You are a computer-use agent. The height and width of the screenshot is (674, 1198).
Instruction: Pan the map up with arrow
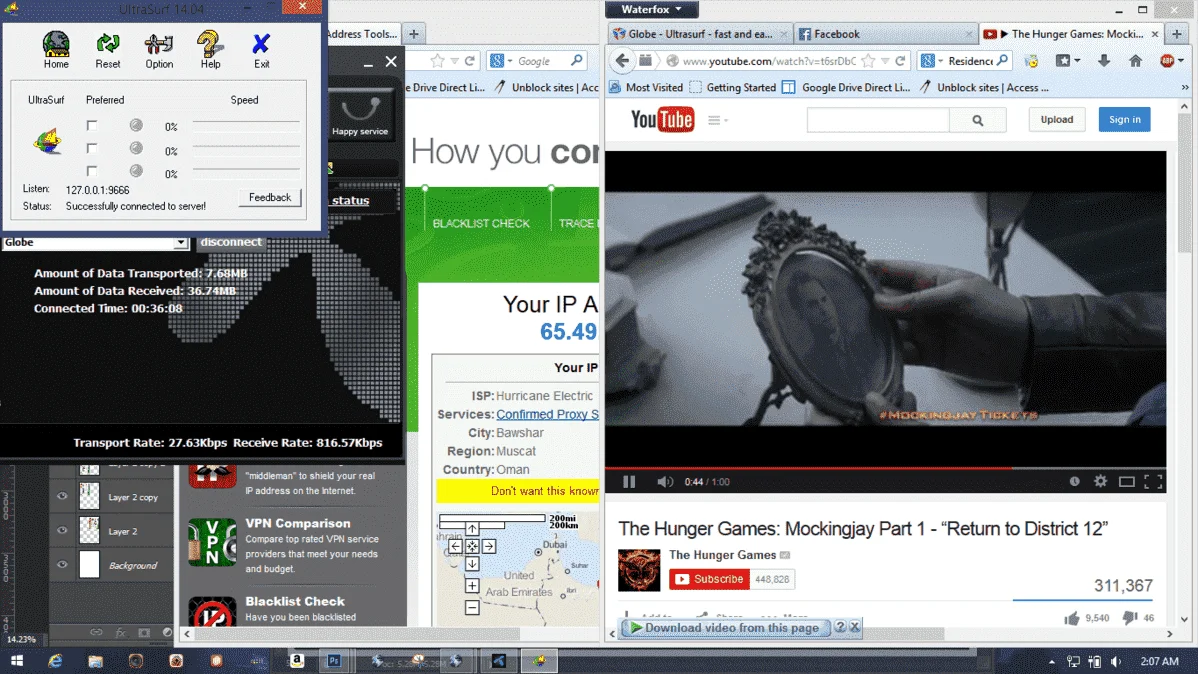[x=472, y=529]
